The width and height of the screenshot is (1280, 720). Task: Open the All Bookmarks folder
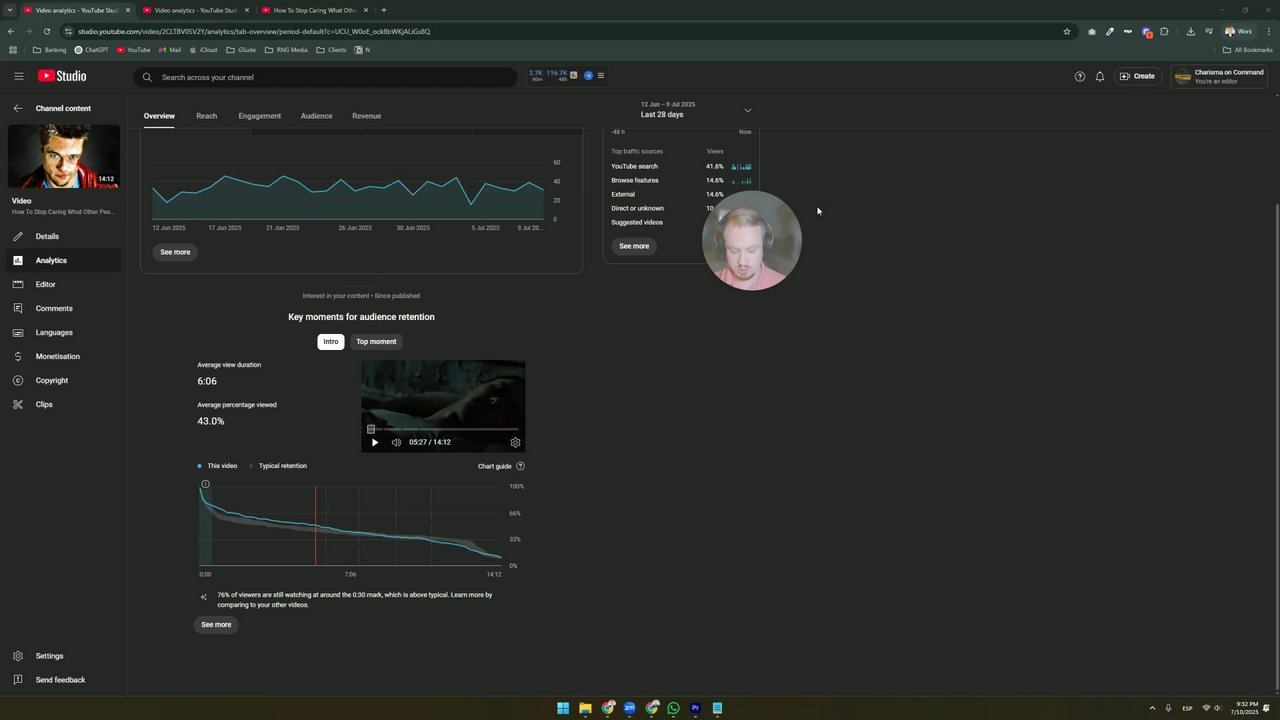[x=1247, y=50]
